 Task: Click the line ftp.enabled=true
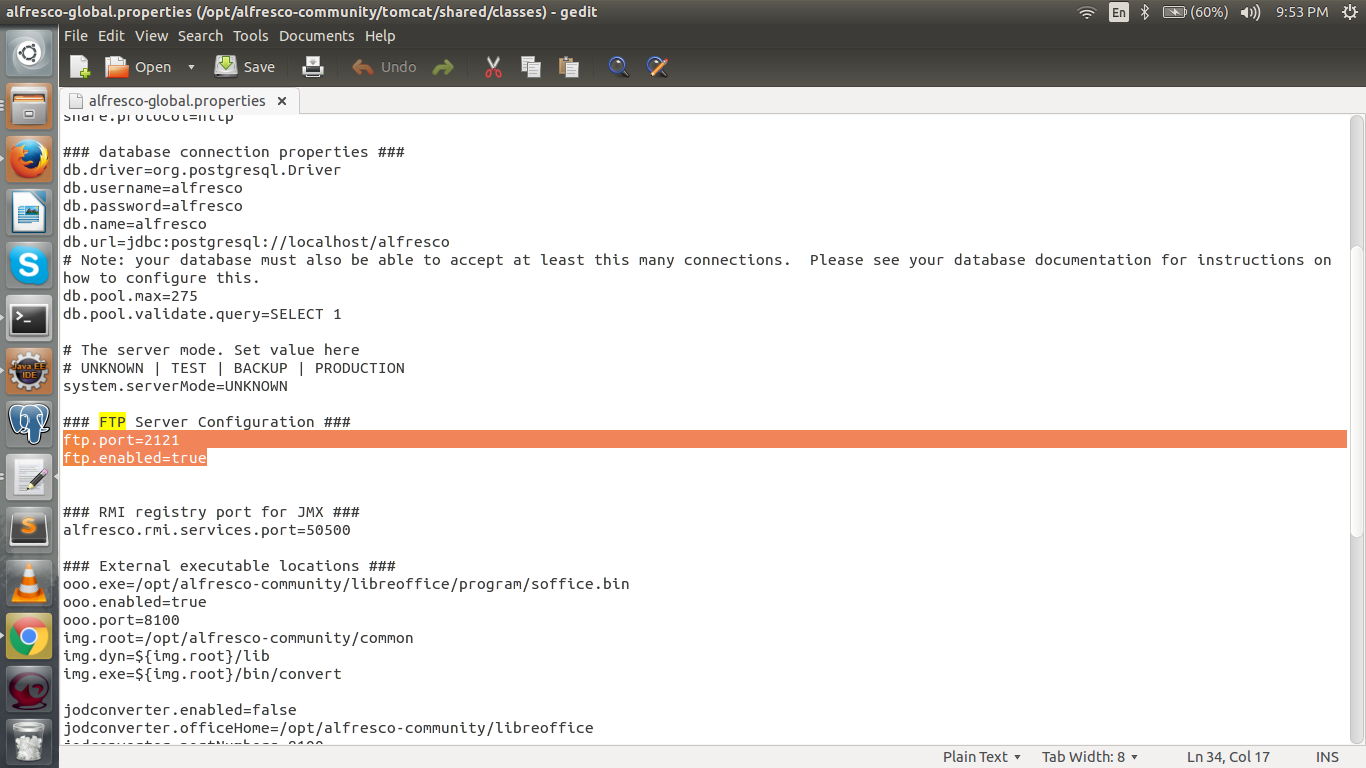134,458
